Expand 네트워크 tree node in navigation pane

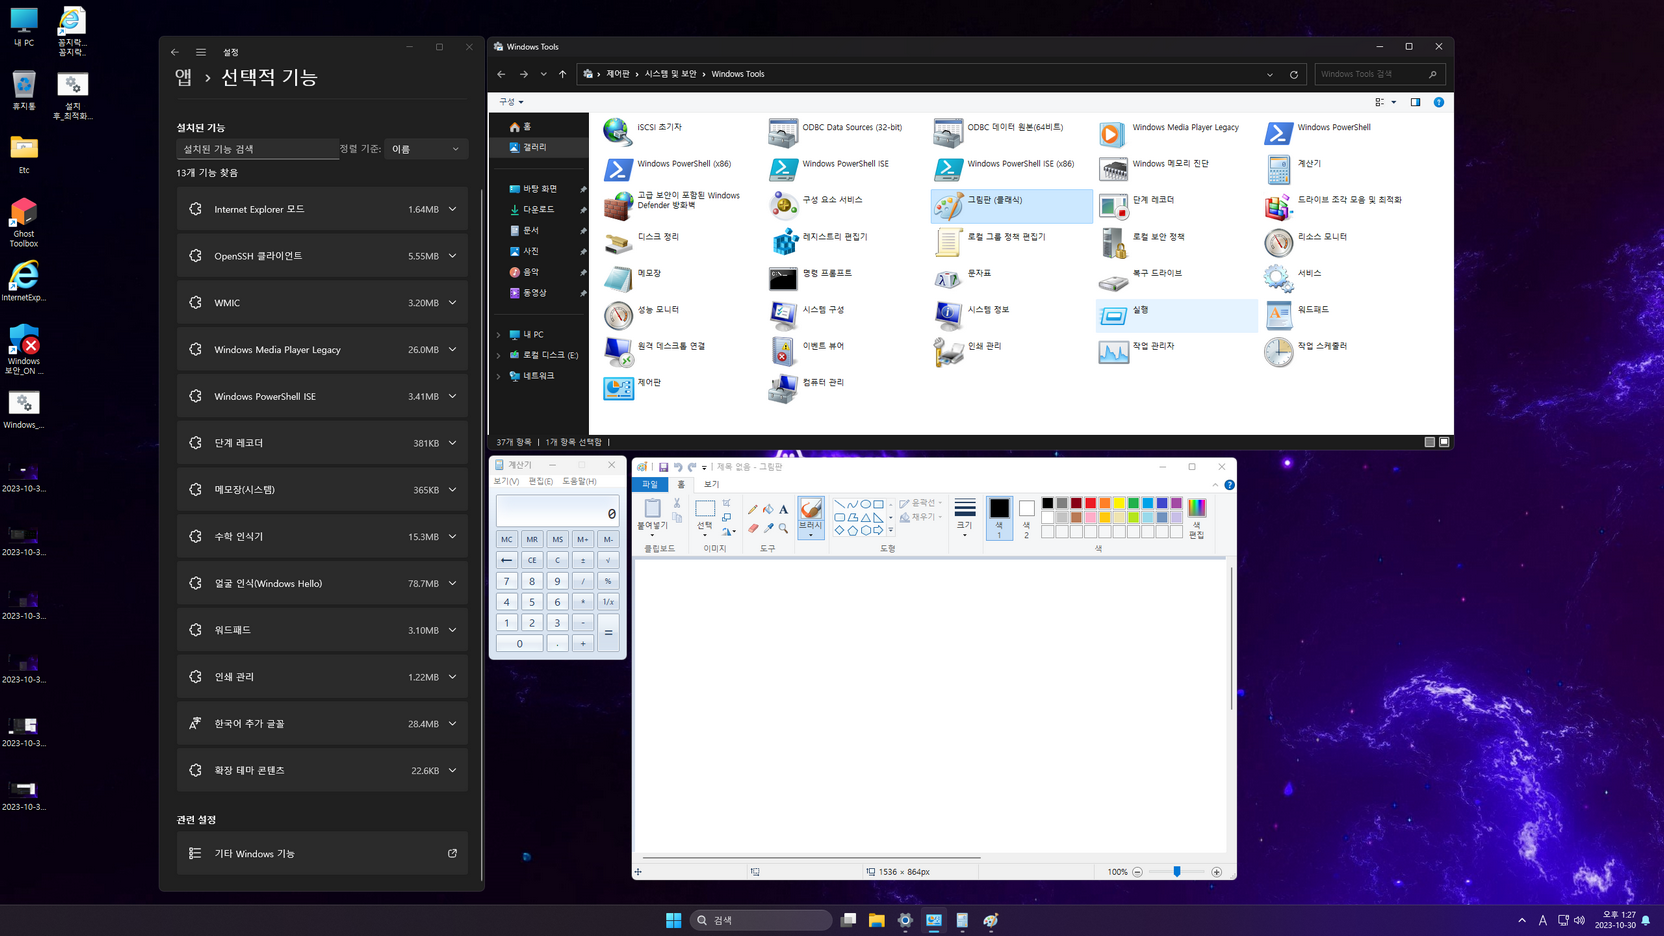[x=499, y=376]
